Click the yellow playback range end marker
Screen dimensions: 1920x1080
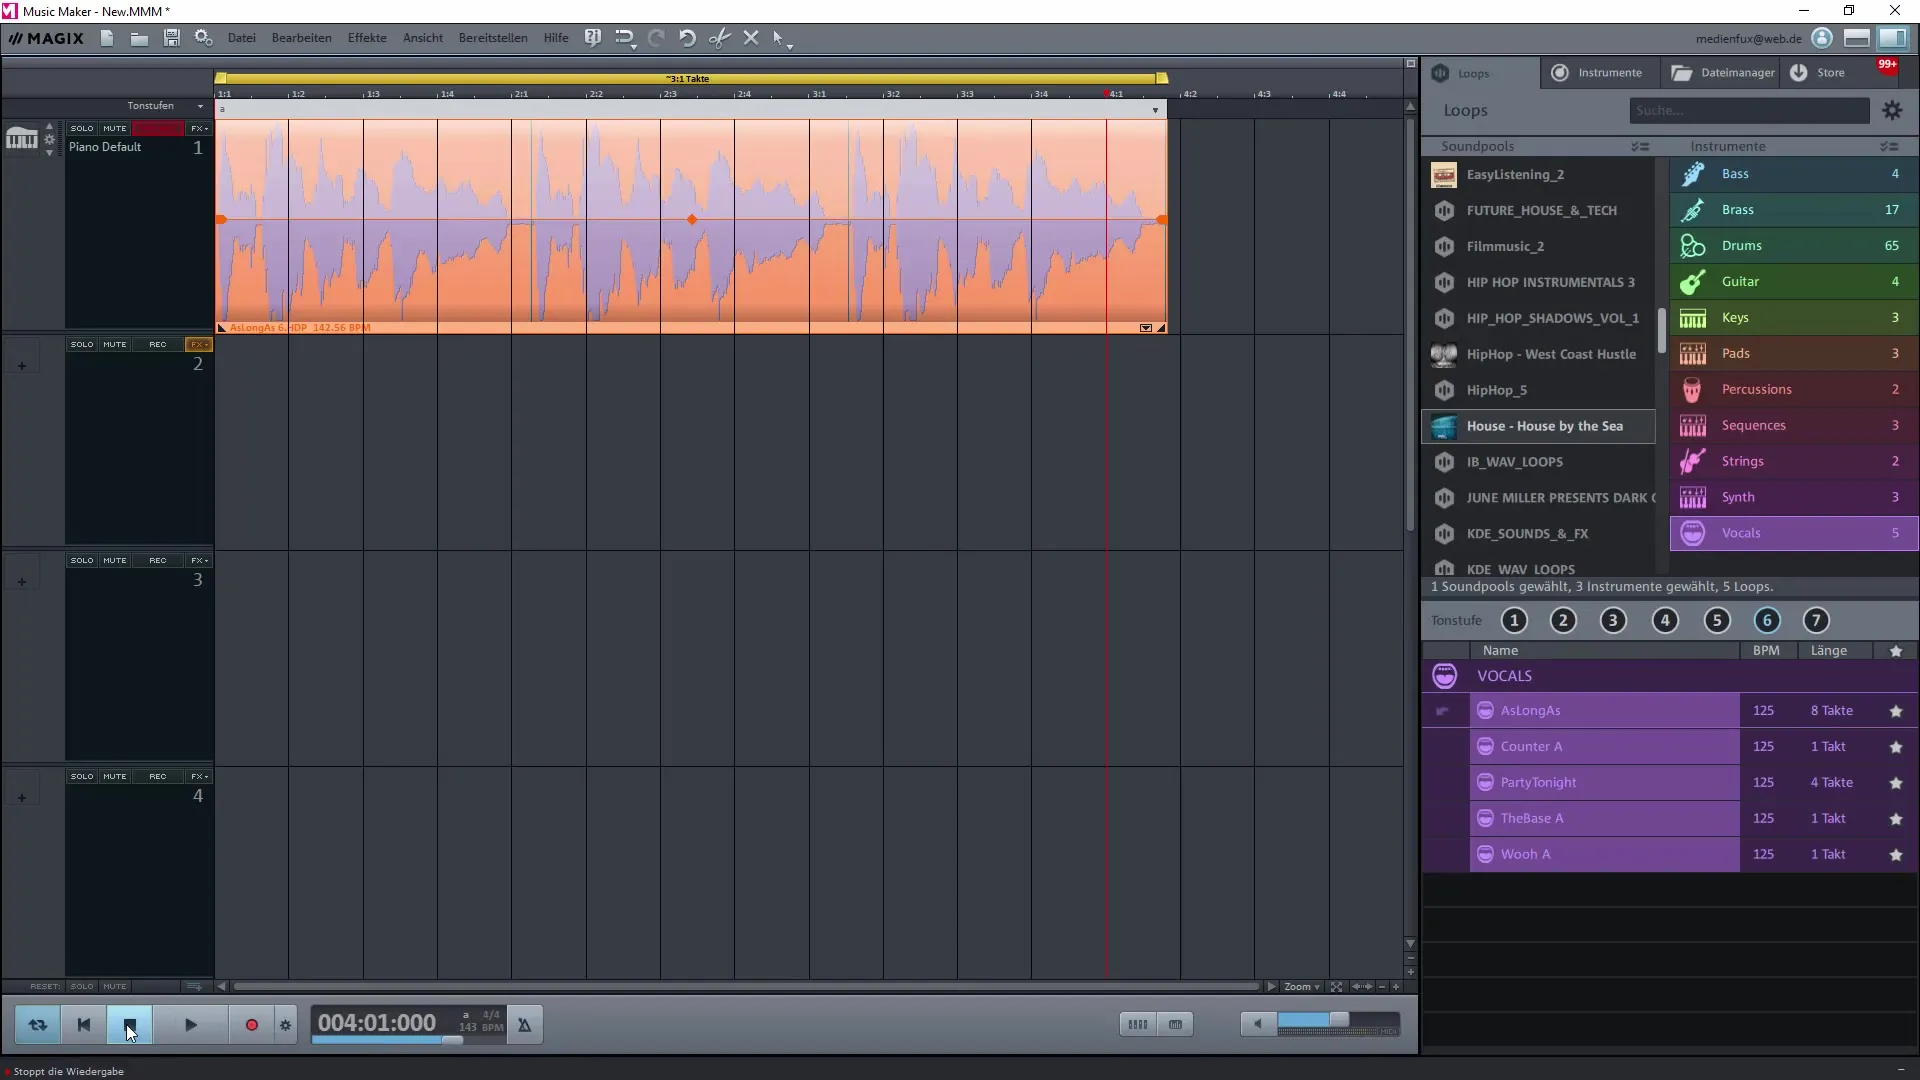(x=1161, y=78)
